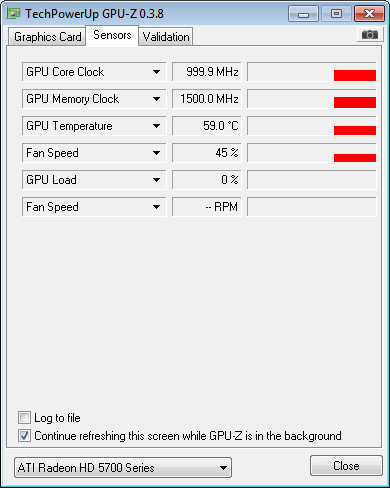The width and height of the screenshot is (390, 488).
Task: Uncheck Continue refreshing while in background
Action: 24,436
